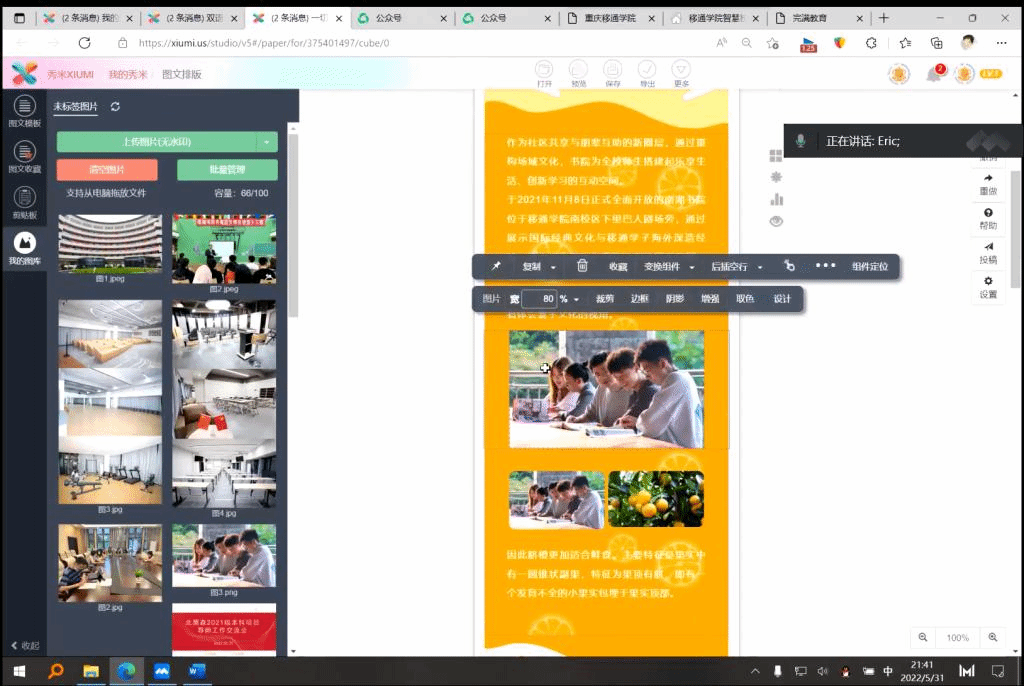Screen dimensions: 1024x686
Task: Expand the upload image dropdown arrow
Action: click(x=267, y=142)
